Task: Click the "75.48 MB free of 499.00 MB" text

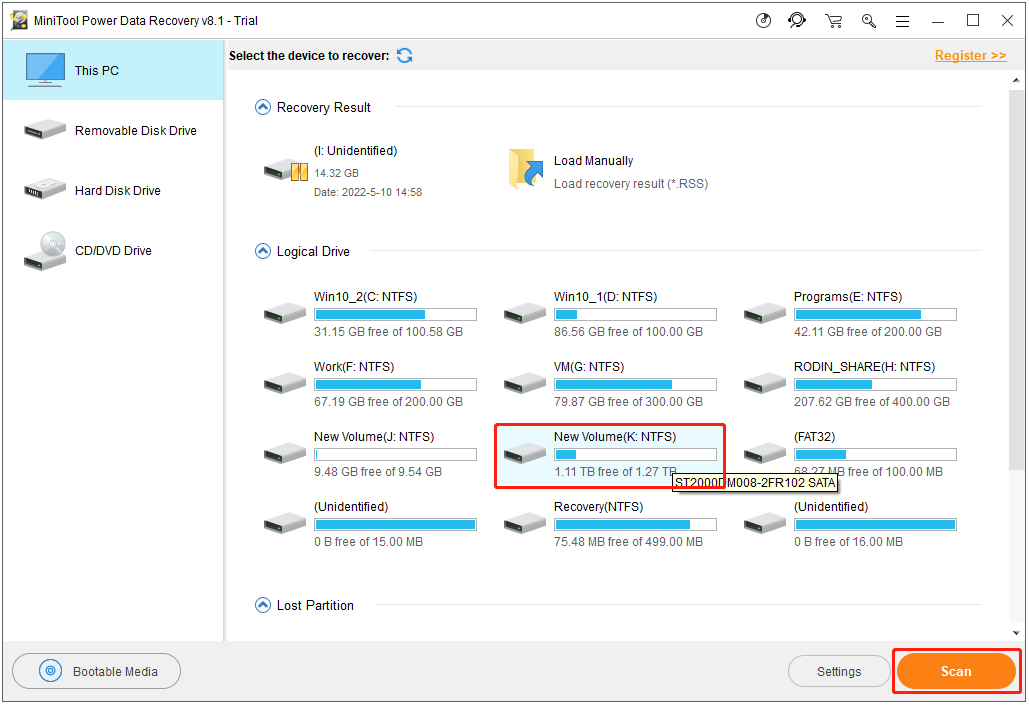Action: [628, 542]
